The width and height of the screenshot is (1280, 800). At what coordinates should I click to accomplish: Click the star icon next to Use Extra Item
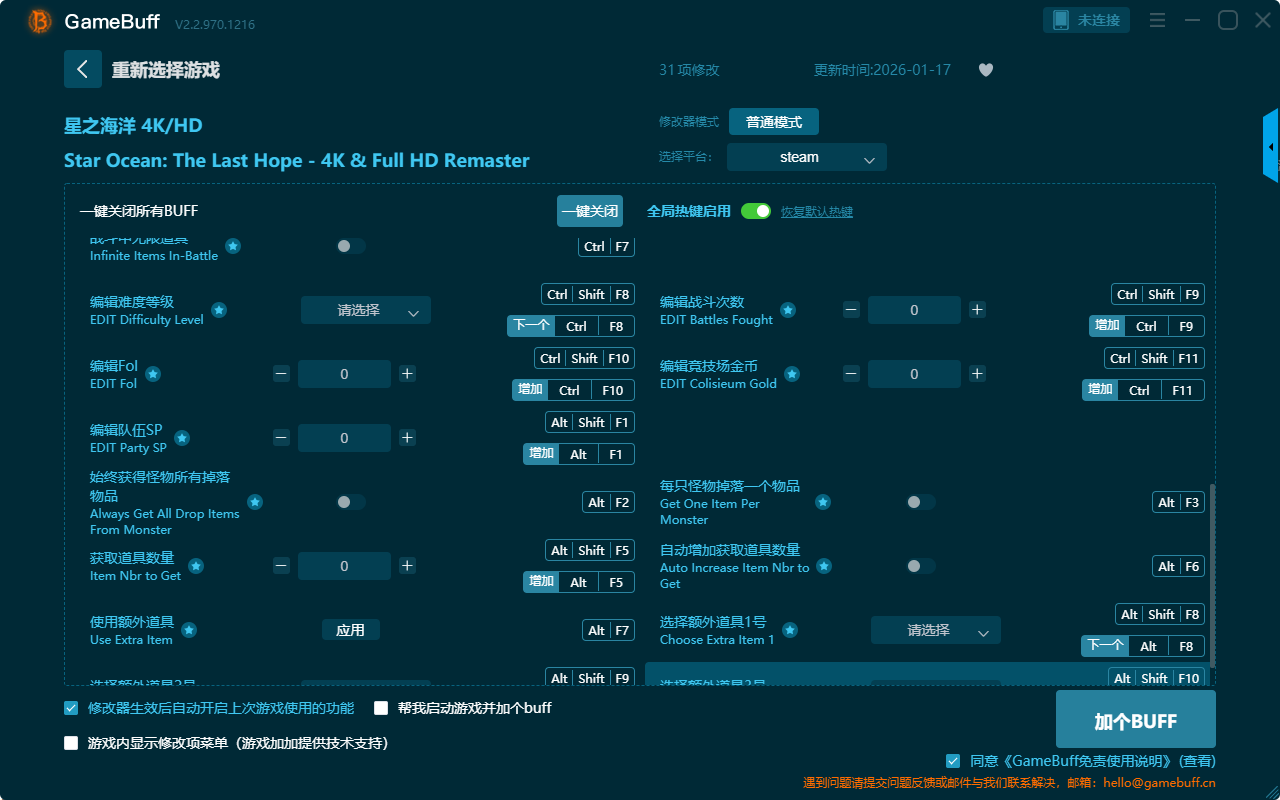coord(189,630)
